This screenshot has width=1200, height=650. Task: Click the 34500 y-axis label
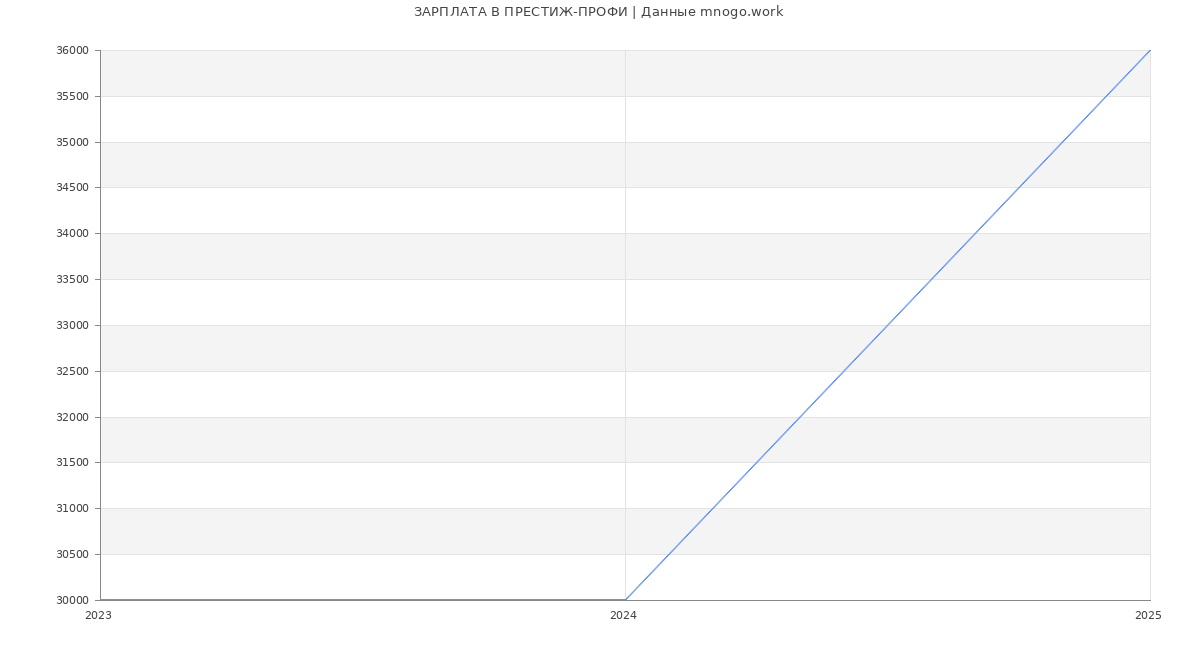[x=72, y=188]
